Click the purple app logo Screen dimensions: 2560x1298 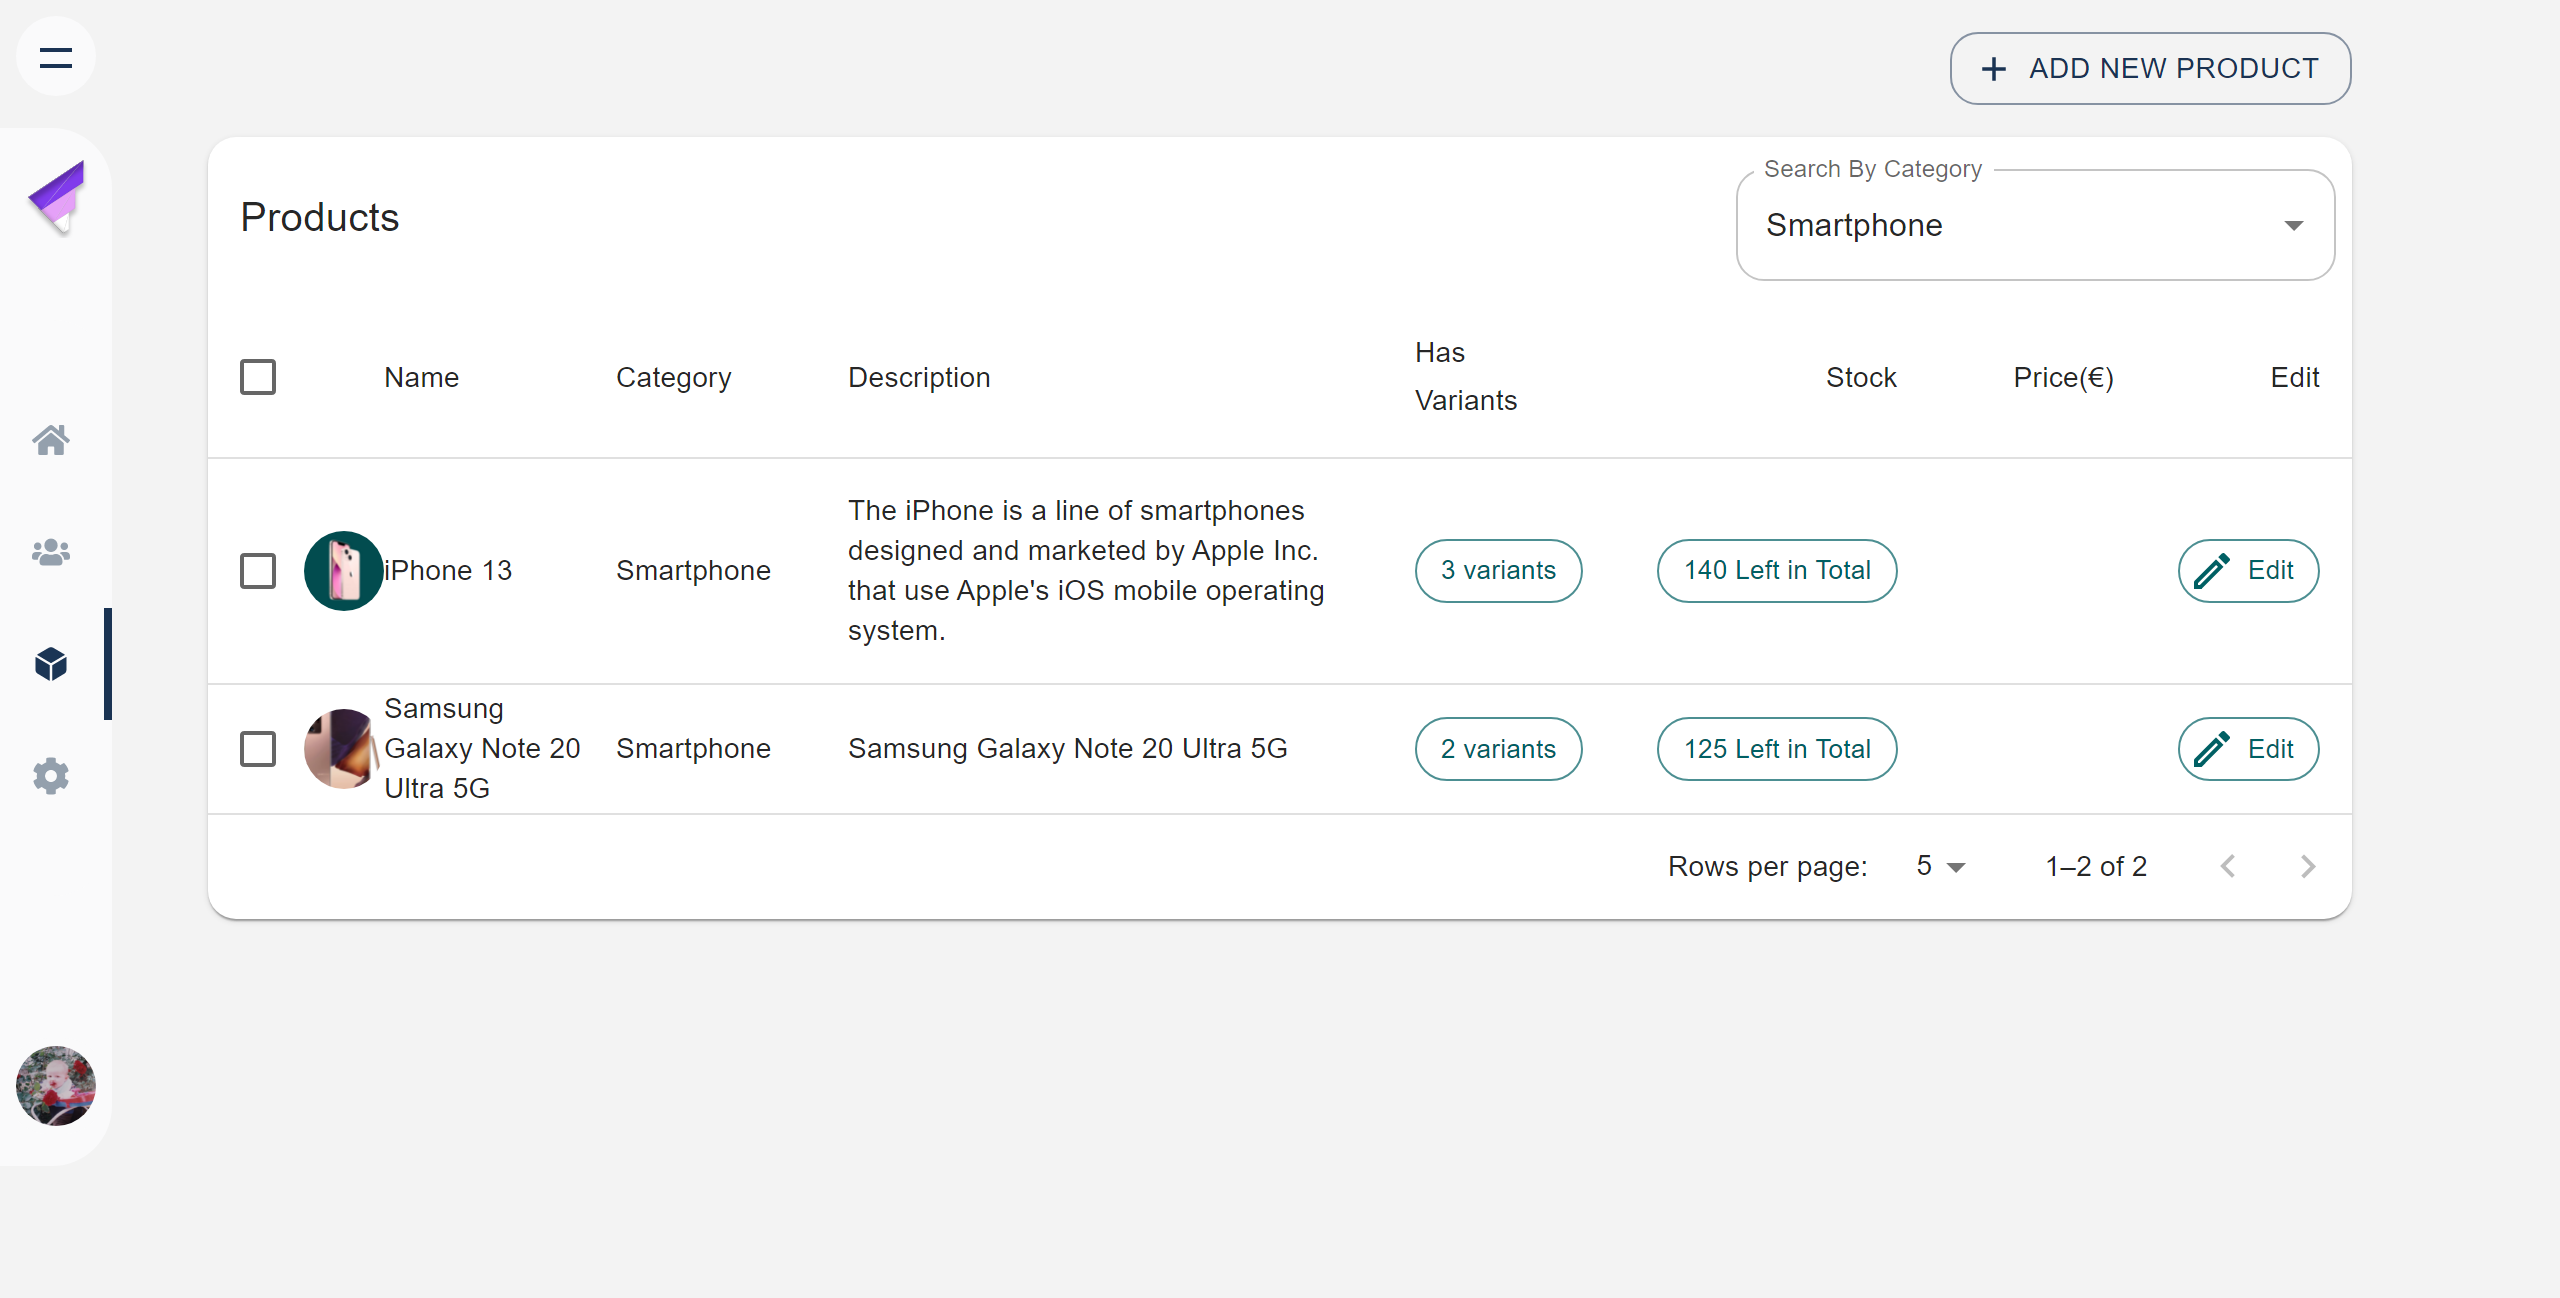57,196
